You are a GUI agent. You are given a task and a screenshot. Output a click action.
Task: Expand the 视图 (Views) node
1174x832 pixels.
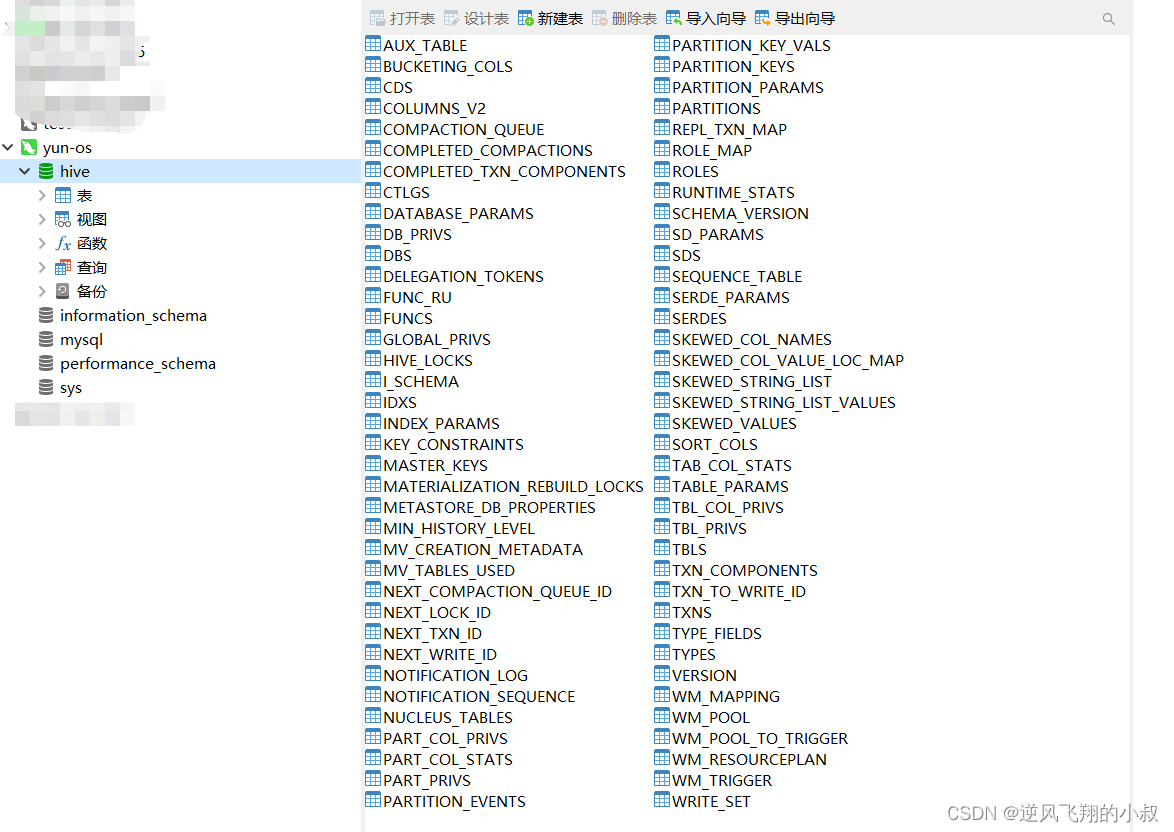click(x=42, y=219)
